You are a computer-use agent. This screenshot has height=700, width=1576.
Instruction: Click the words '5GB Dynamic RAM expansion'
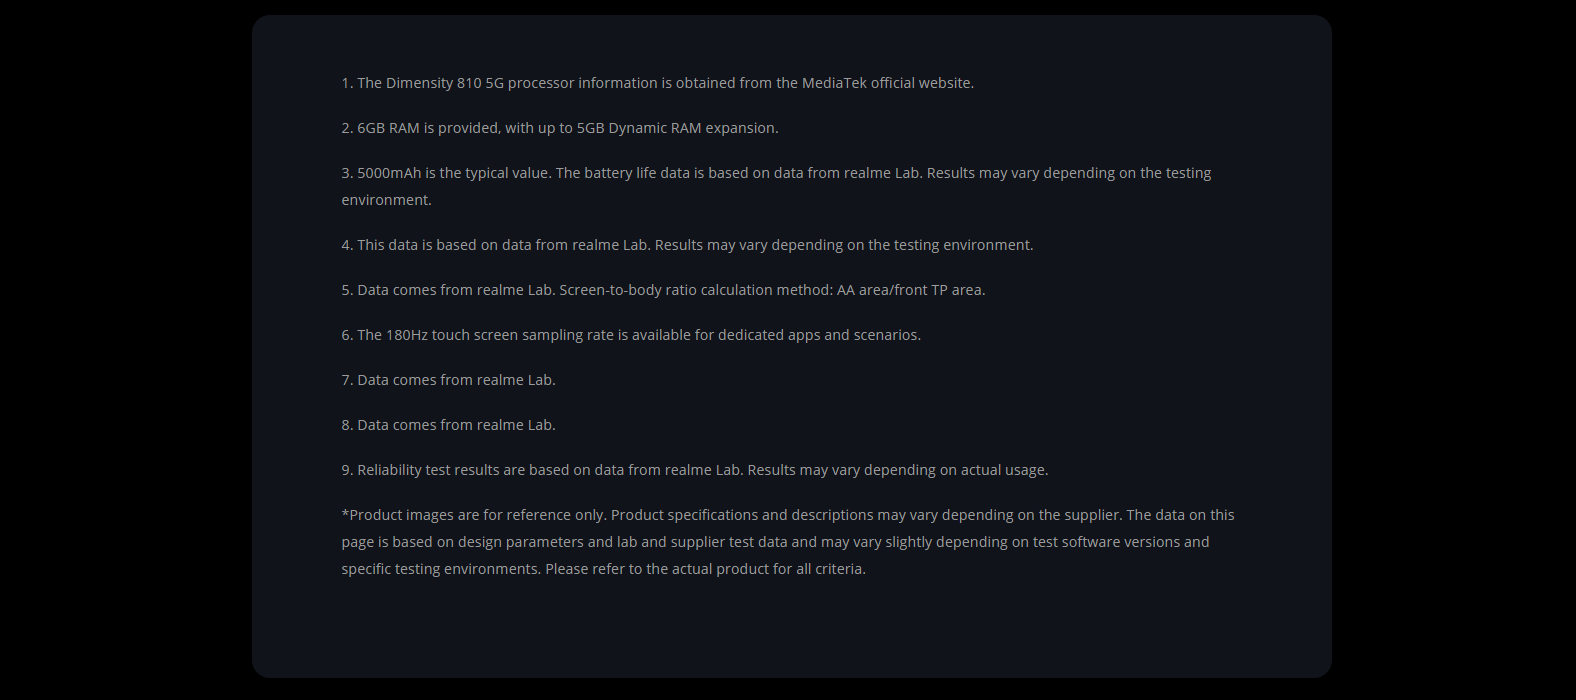point(678,128)
